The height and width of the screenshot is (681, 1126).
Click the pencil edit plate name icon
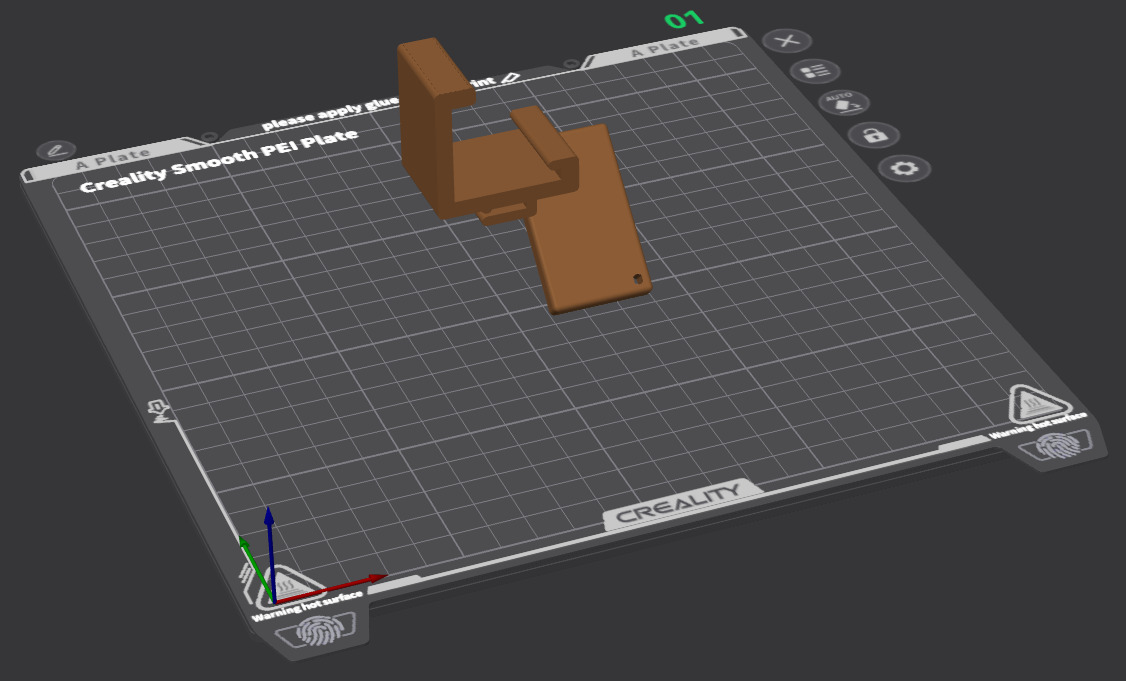(56, 150)
